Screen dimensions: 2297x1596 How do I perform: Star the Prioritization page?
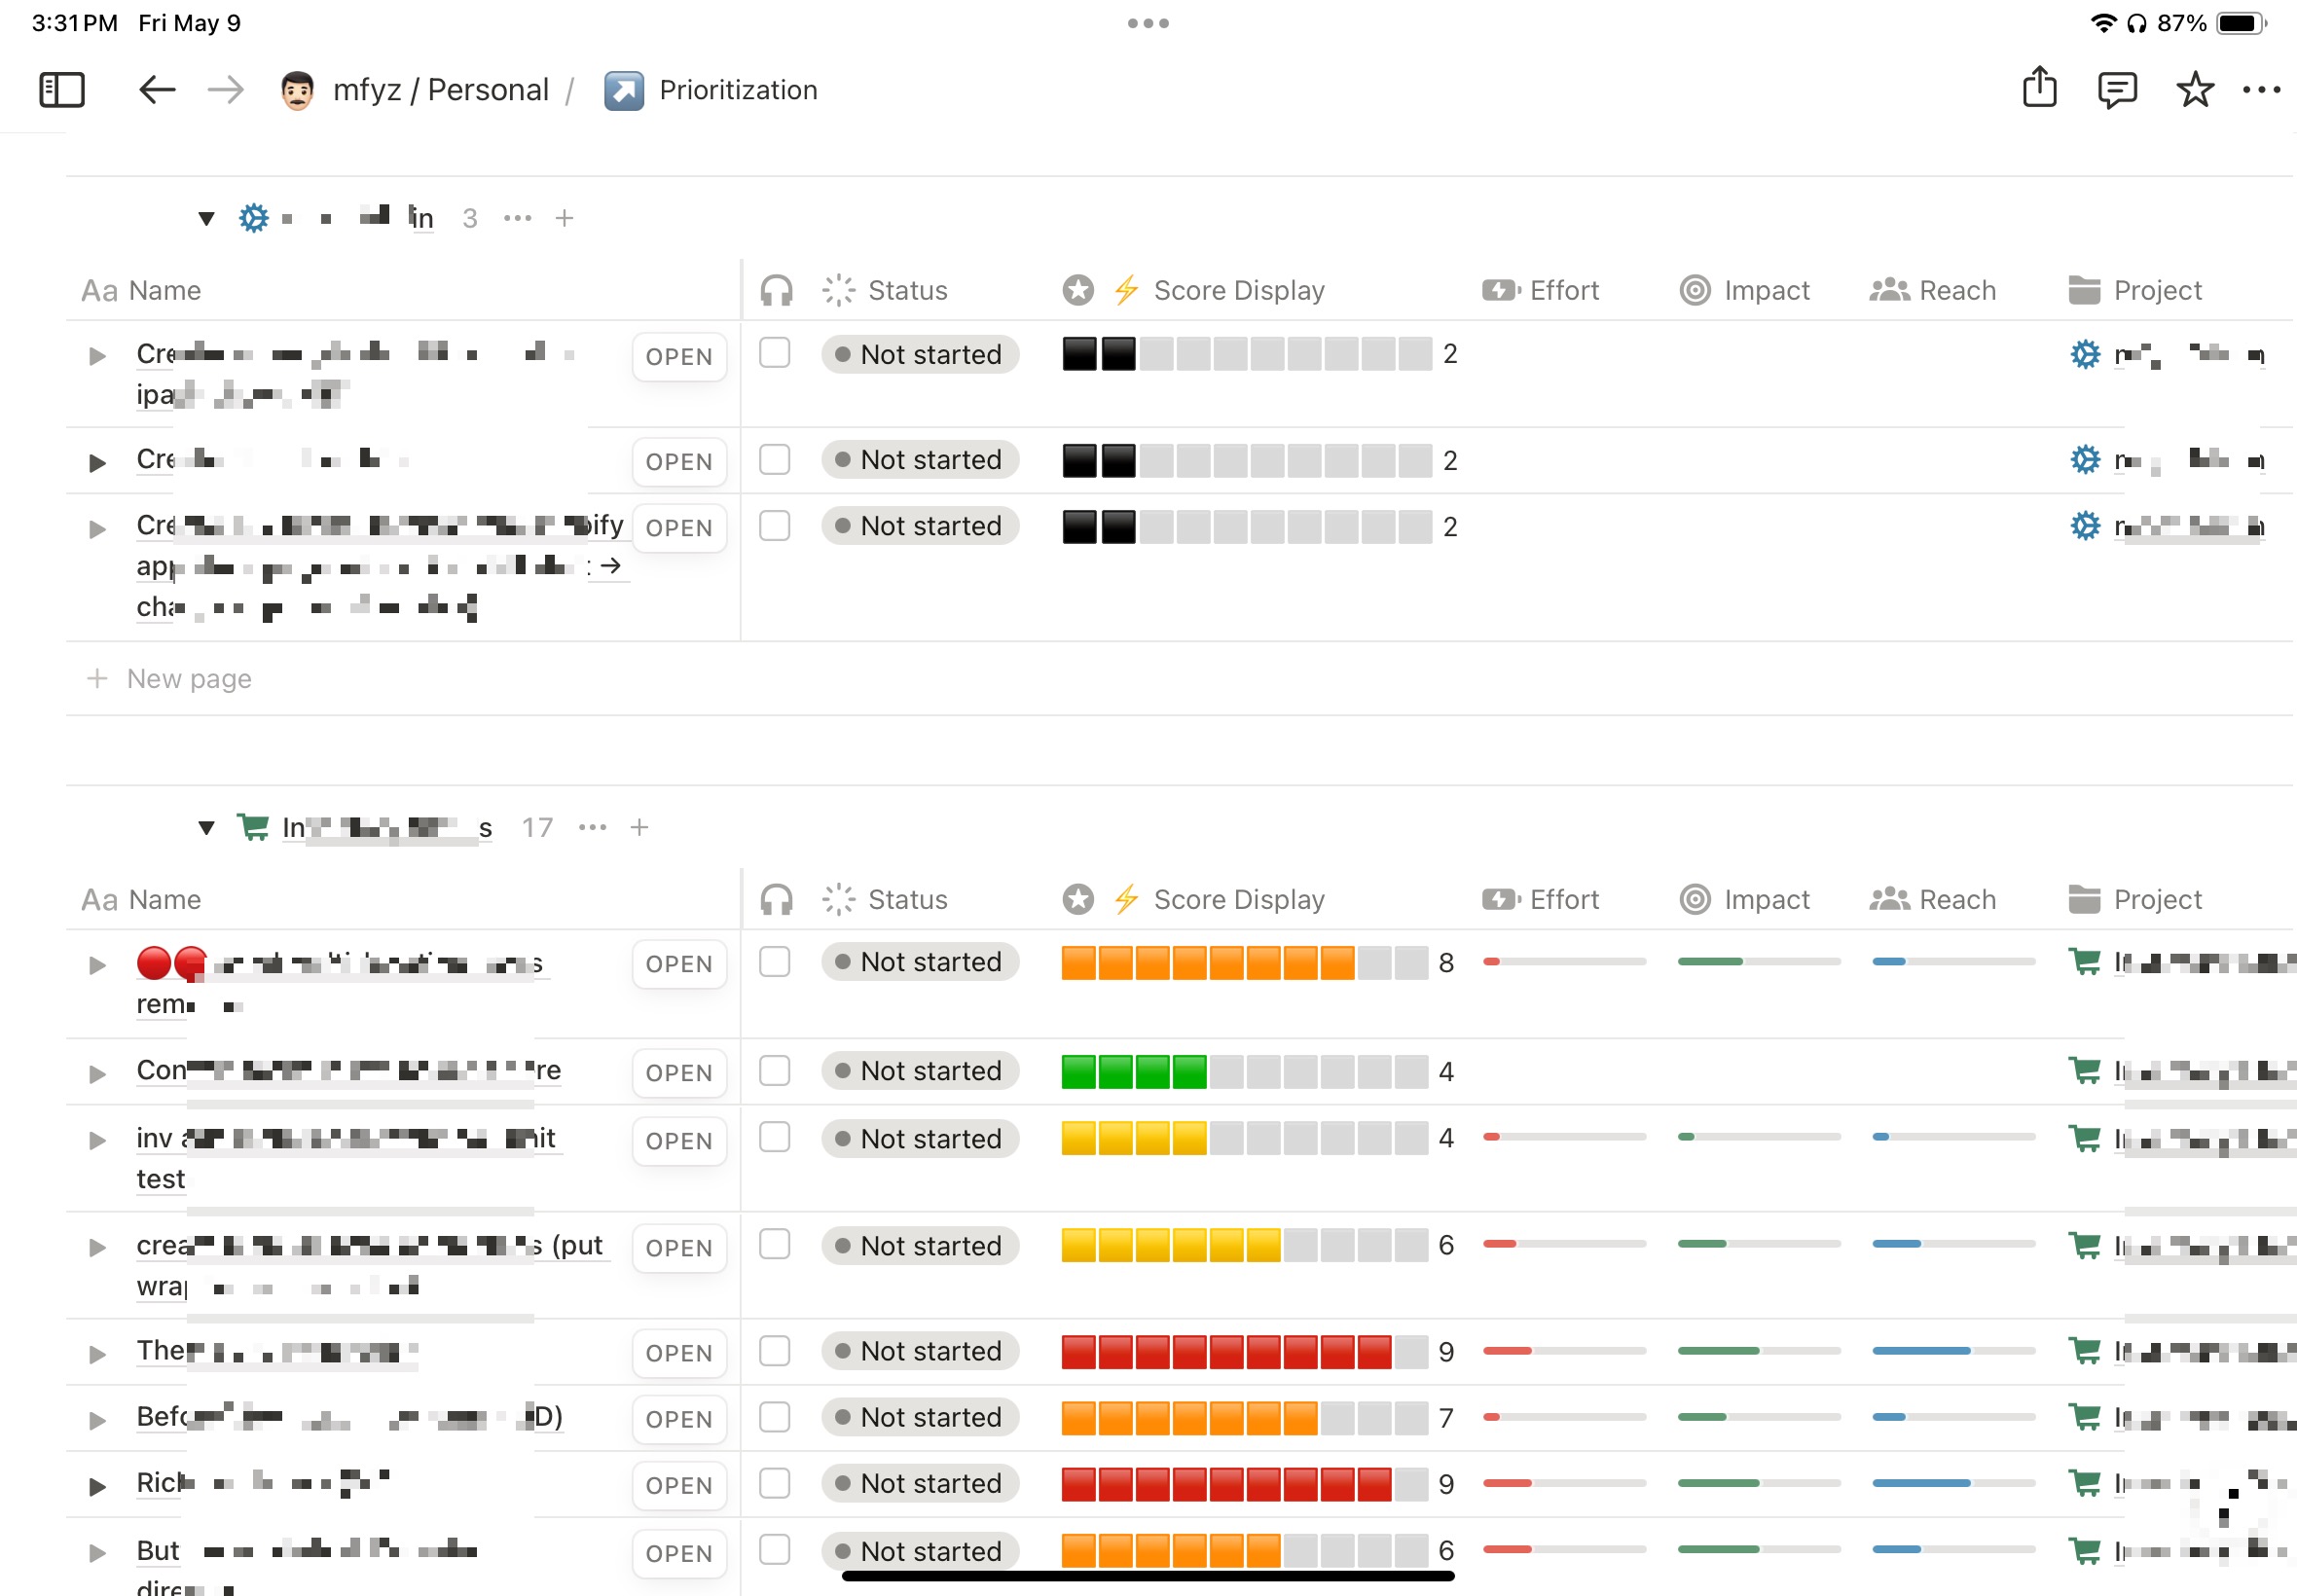coord(2195,89)
